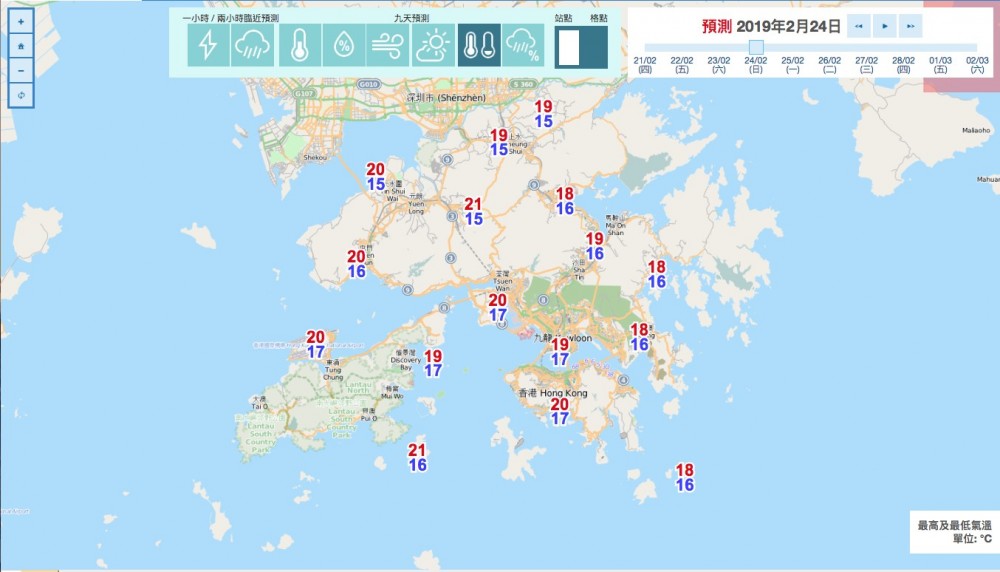Click the 19/17 marker at Discovery Bay
The width and height of the screenshot is (1000, 572).
(433, 363)
